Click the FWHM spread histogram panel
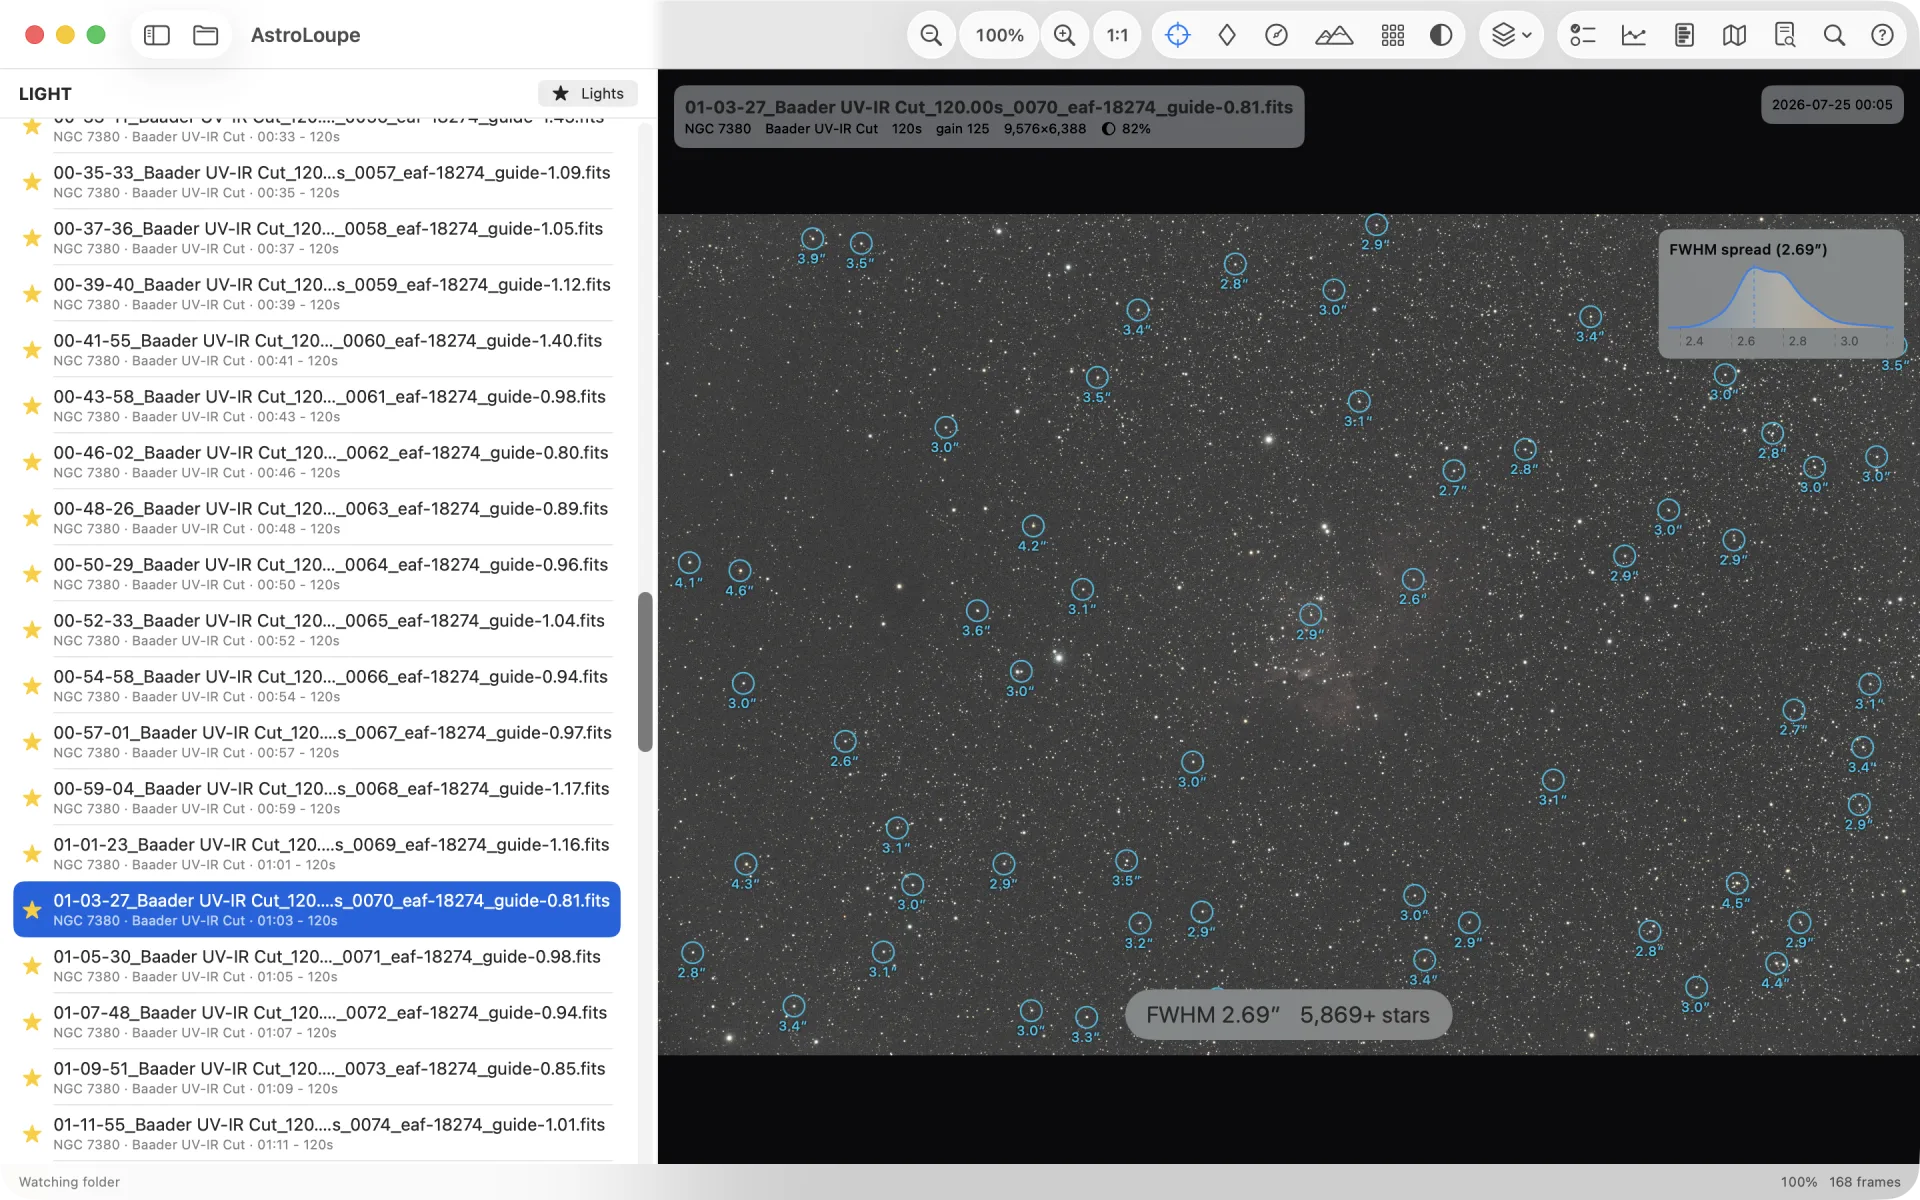1920x1200 pixels. coord(1781,293)
